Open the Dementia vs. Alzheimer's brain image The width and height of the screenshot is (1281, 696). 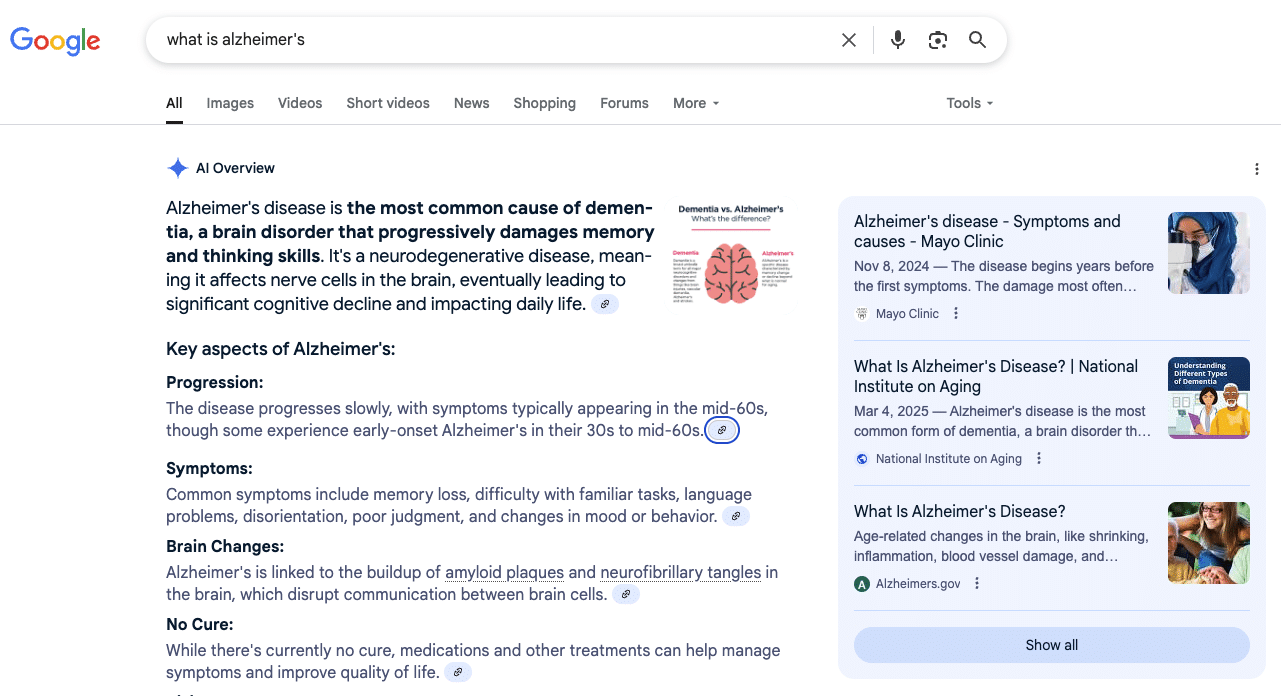(x=731, y=254)
